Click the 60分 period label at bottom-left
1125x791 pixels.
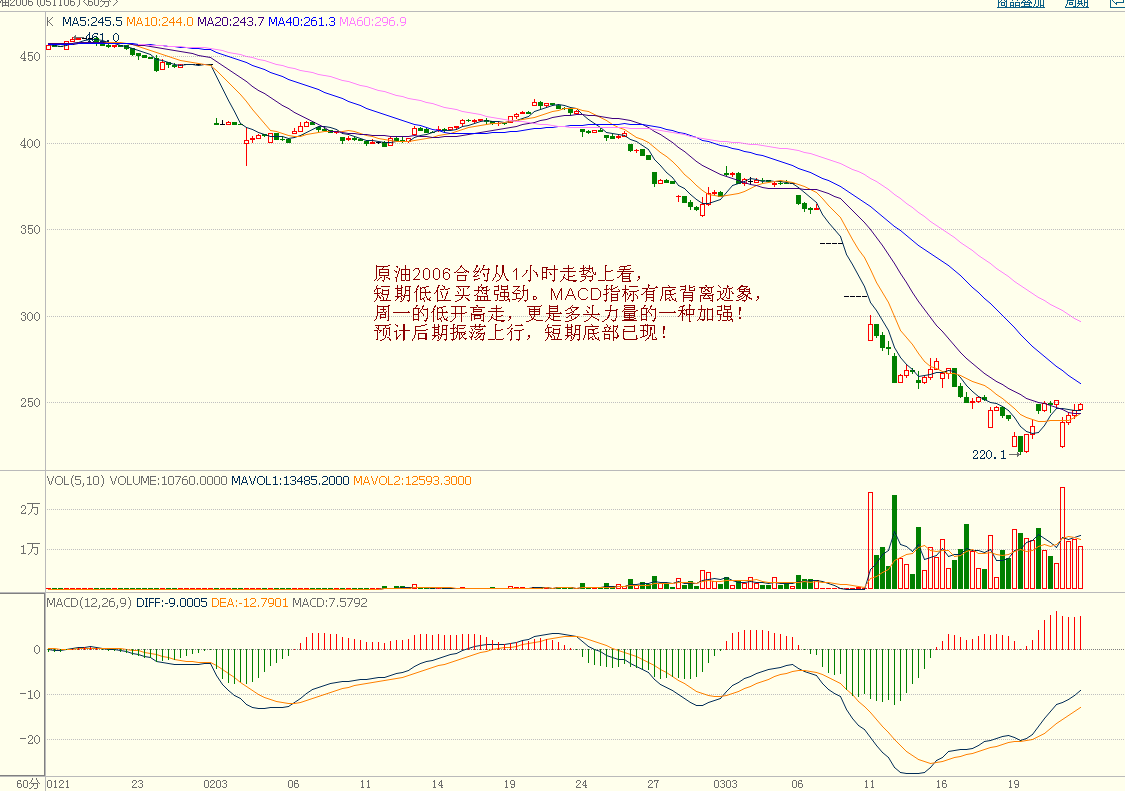[24, 783]
